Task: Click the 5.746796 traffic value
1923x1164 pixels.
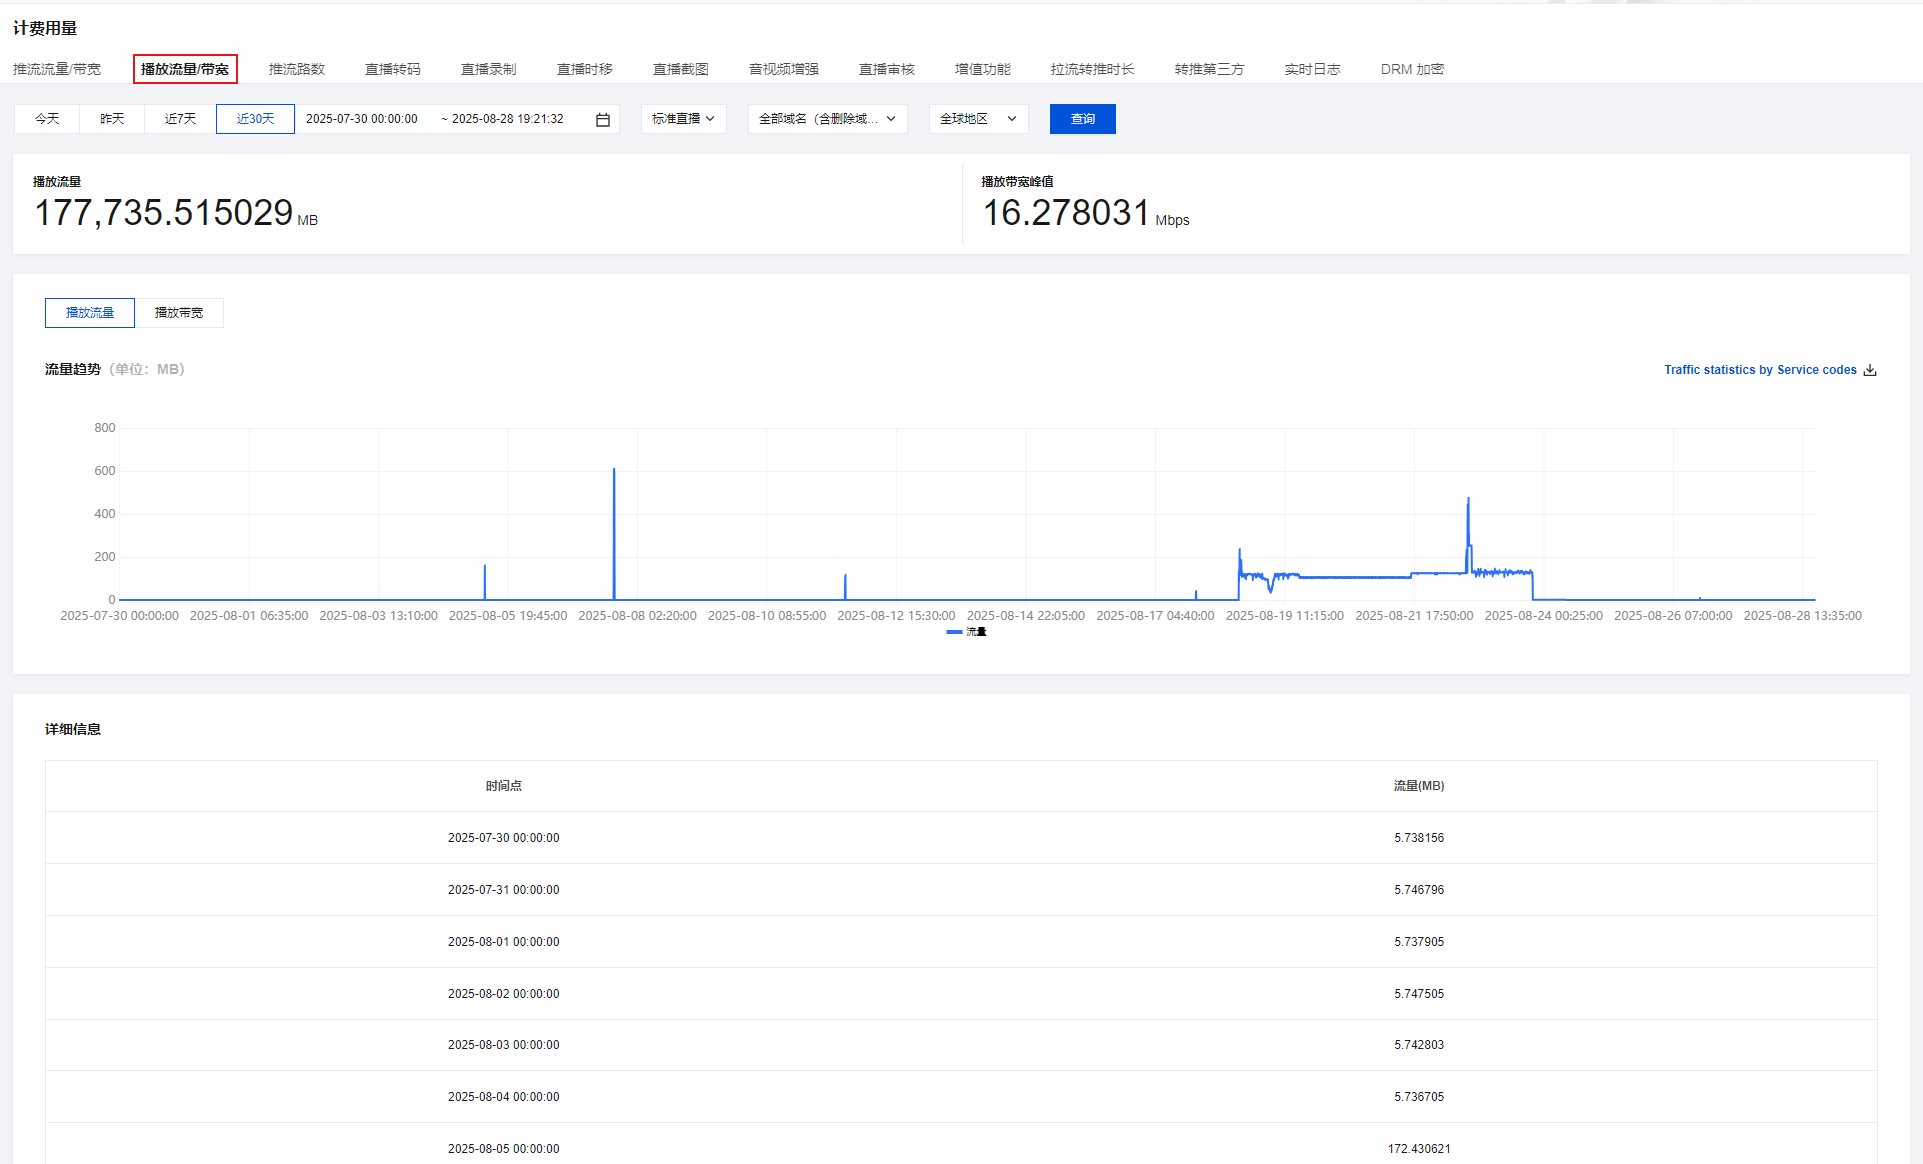Action: (1419, 890)
